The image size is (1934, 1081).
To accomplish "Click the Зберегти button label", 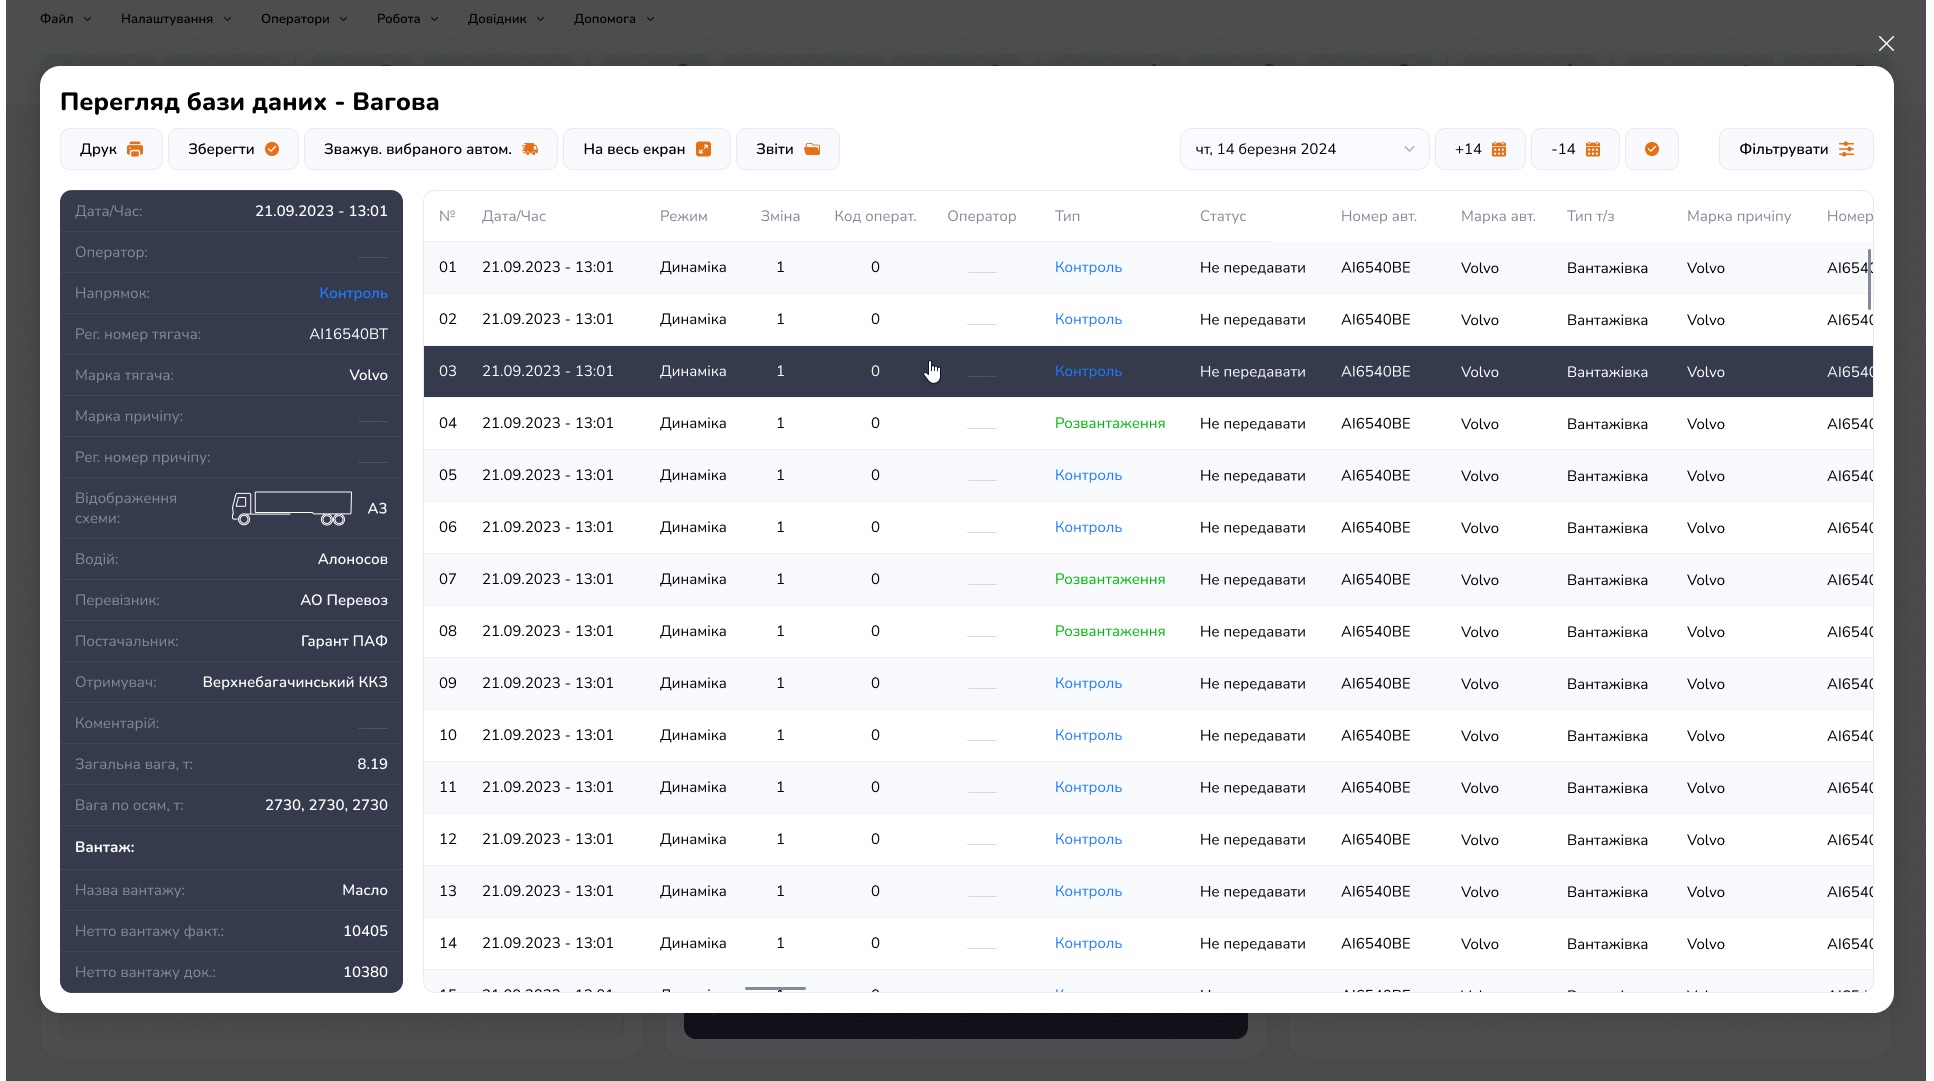I will point(221,149).
